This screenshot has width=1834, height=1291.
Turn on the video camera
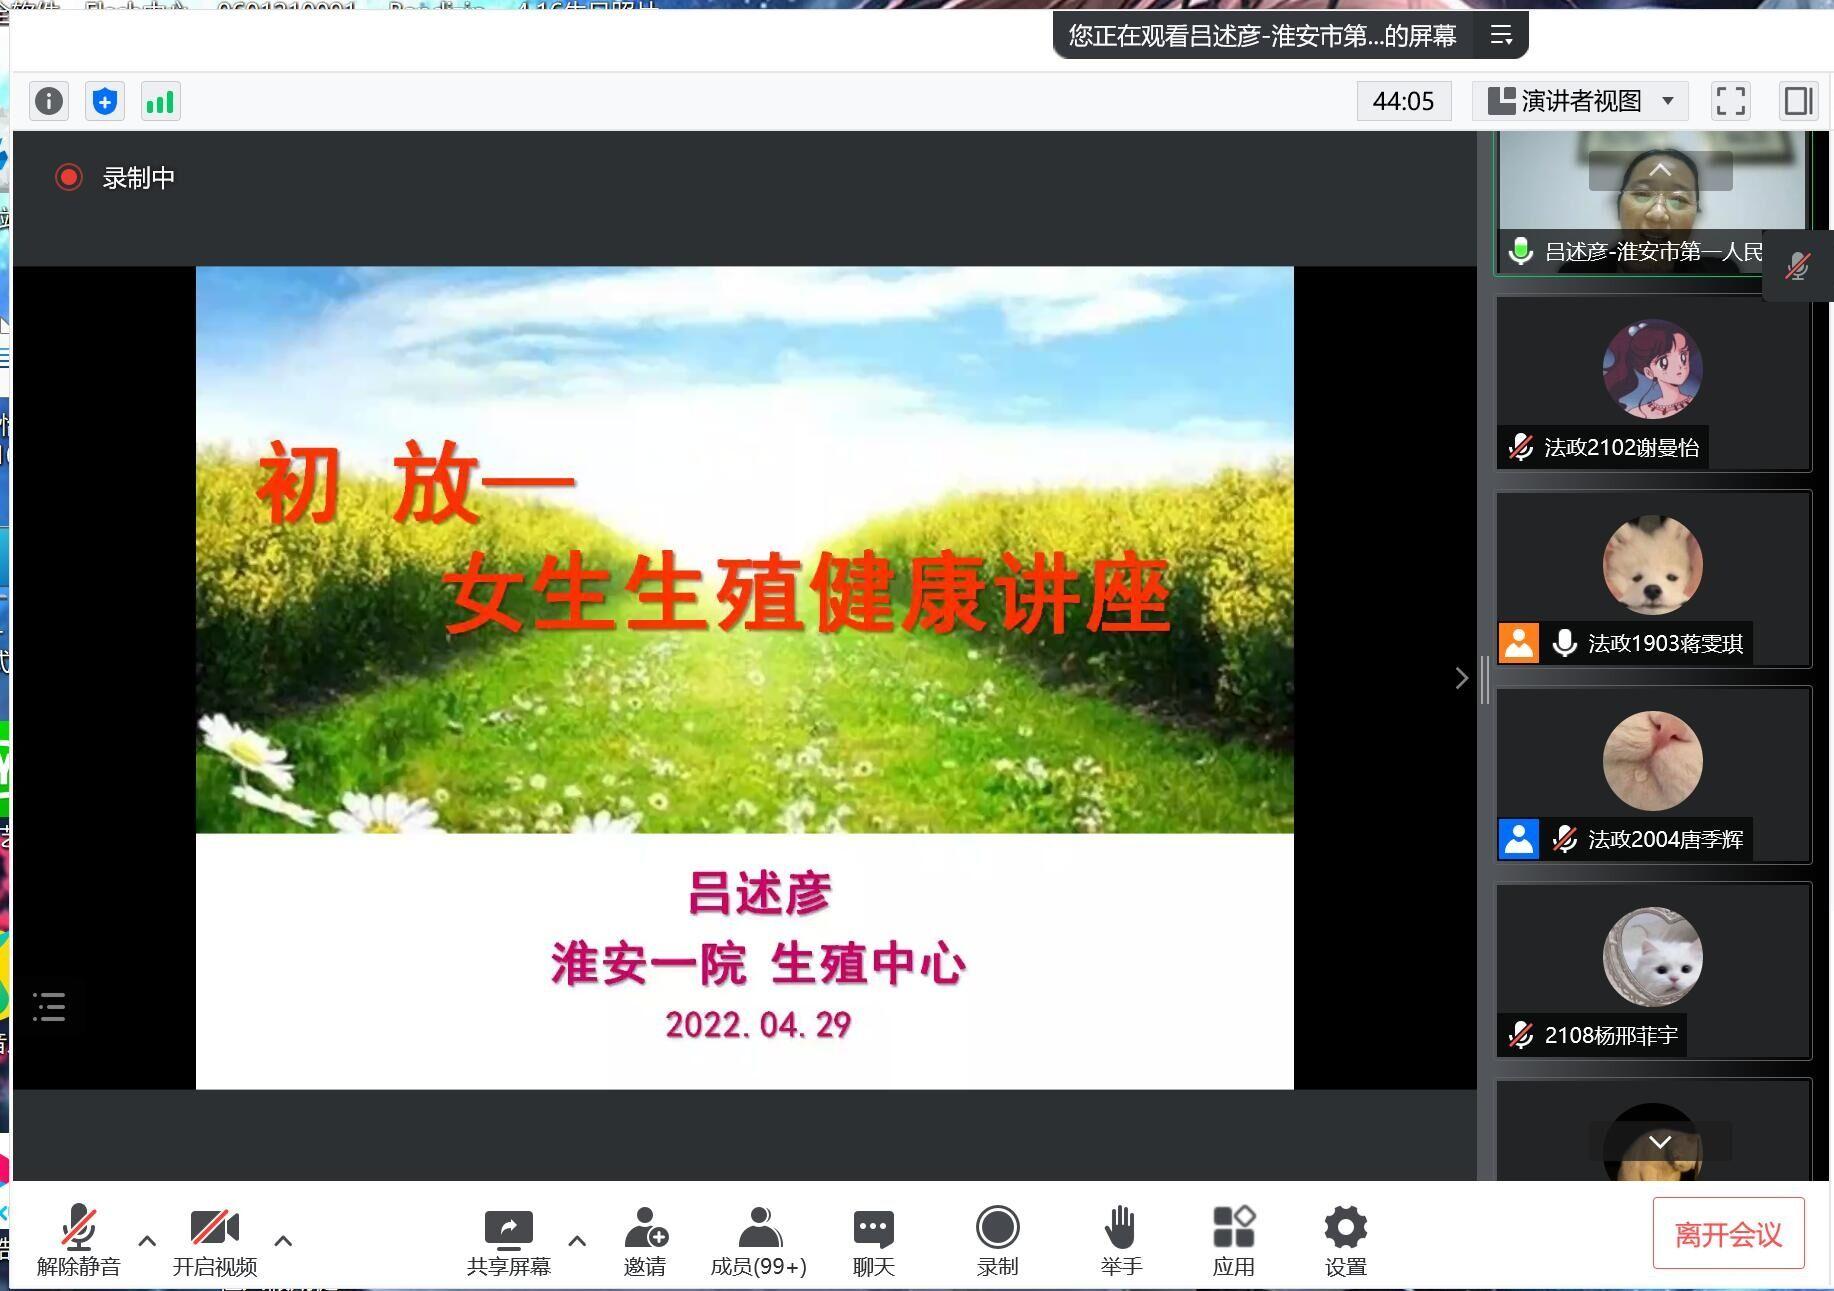tap(214, 1241)
